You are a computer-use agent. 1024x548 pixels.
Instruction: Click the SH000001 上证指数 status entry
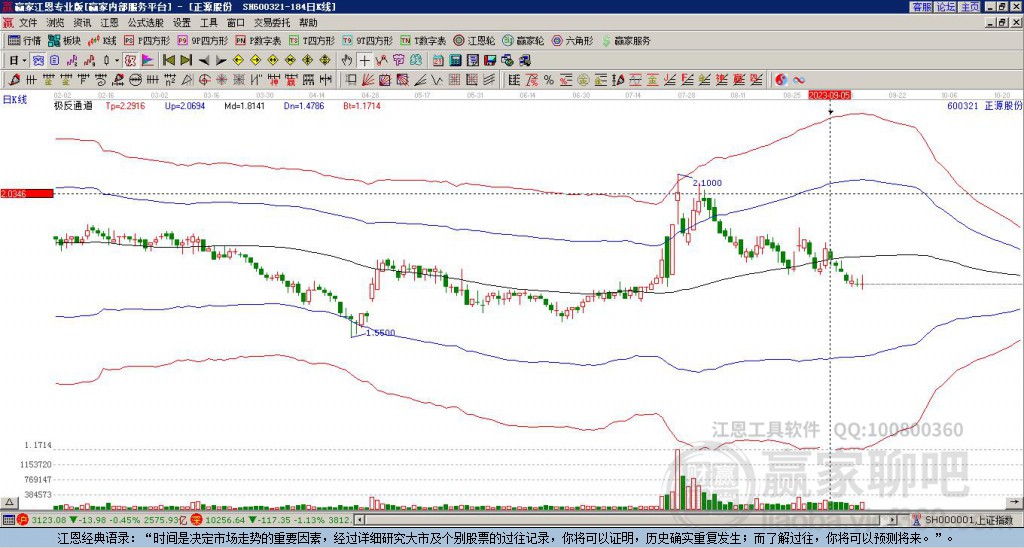point(969,520)
